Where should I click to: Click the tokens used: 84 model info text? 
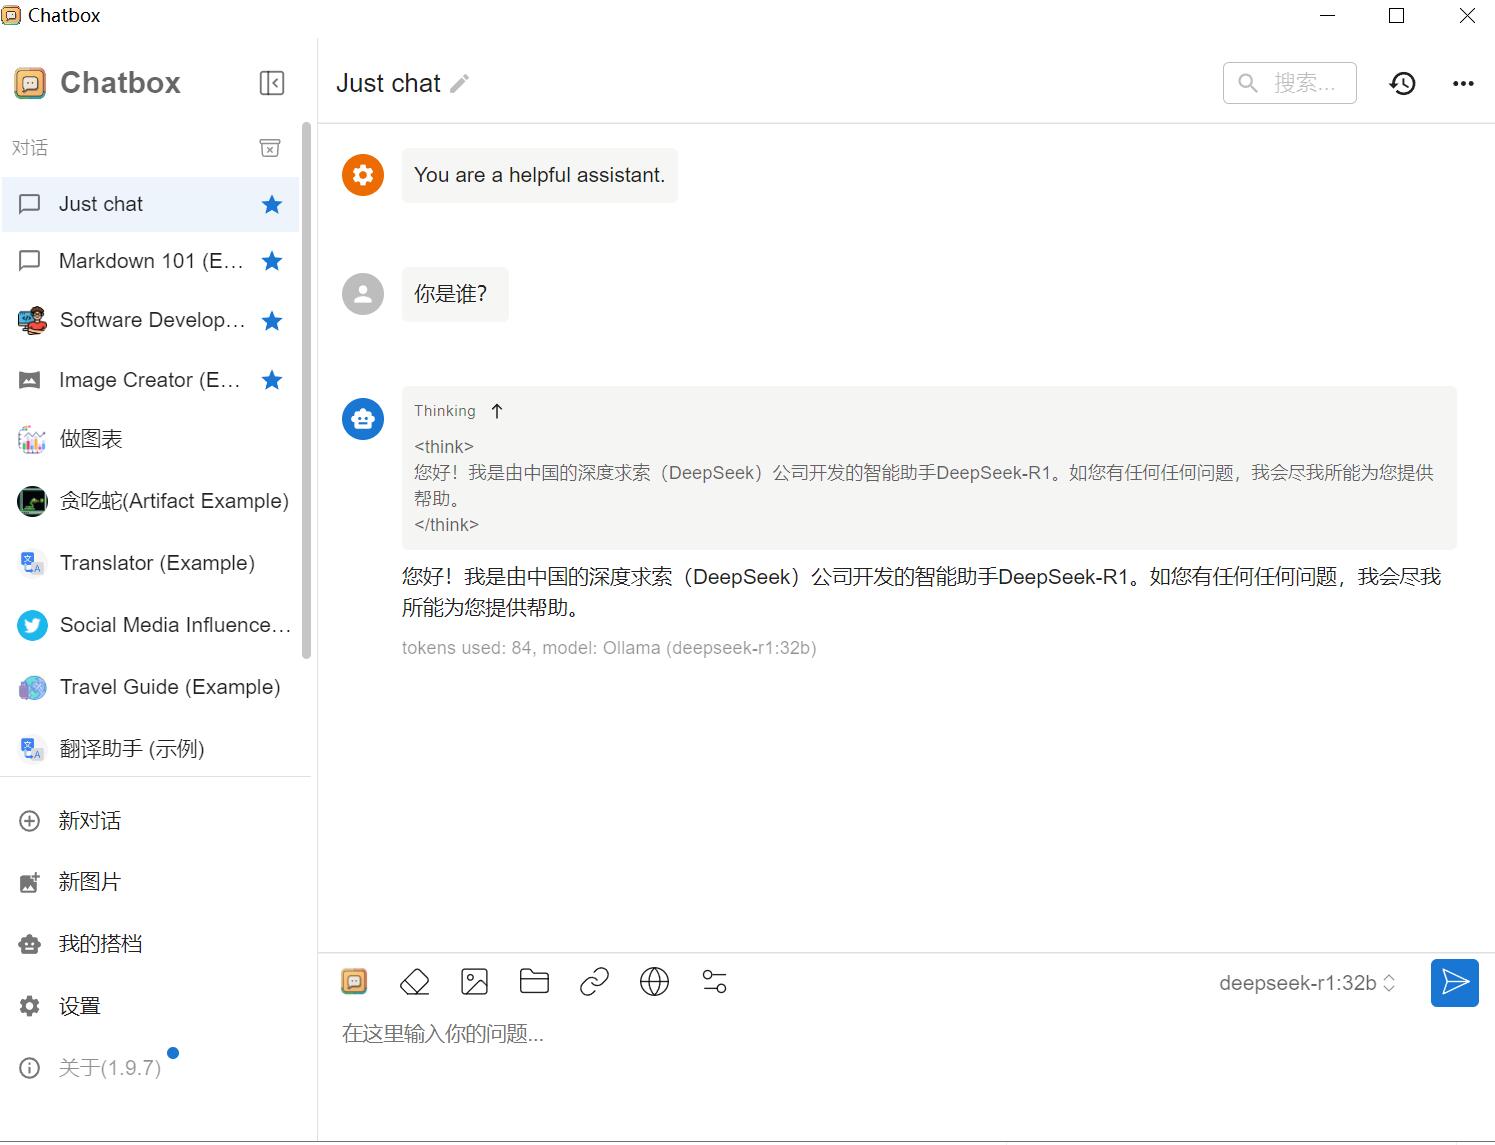point(609,648)
